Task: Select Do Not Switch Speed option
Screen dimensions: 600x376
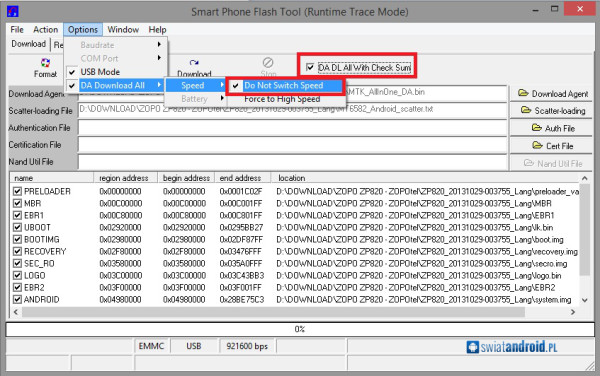Action: (x=286, y=85)
